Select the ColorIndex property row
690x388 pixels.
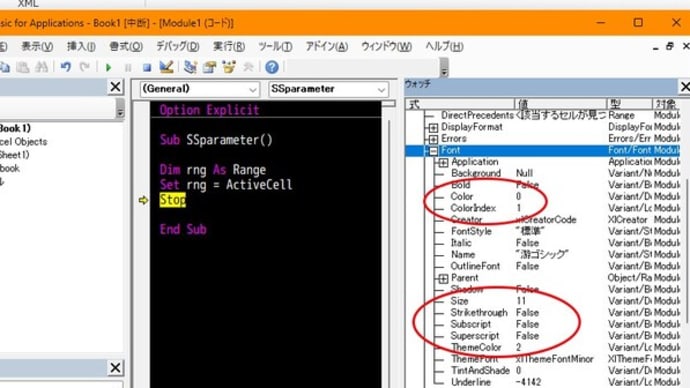point(543,208)
